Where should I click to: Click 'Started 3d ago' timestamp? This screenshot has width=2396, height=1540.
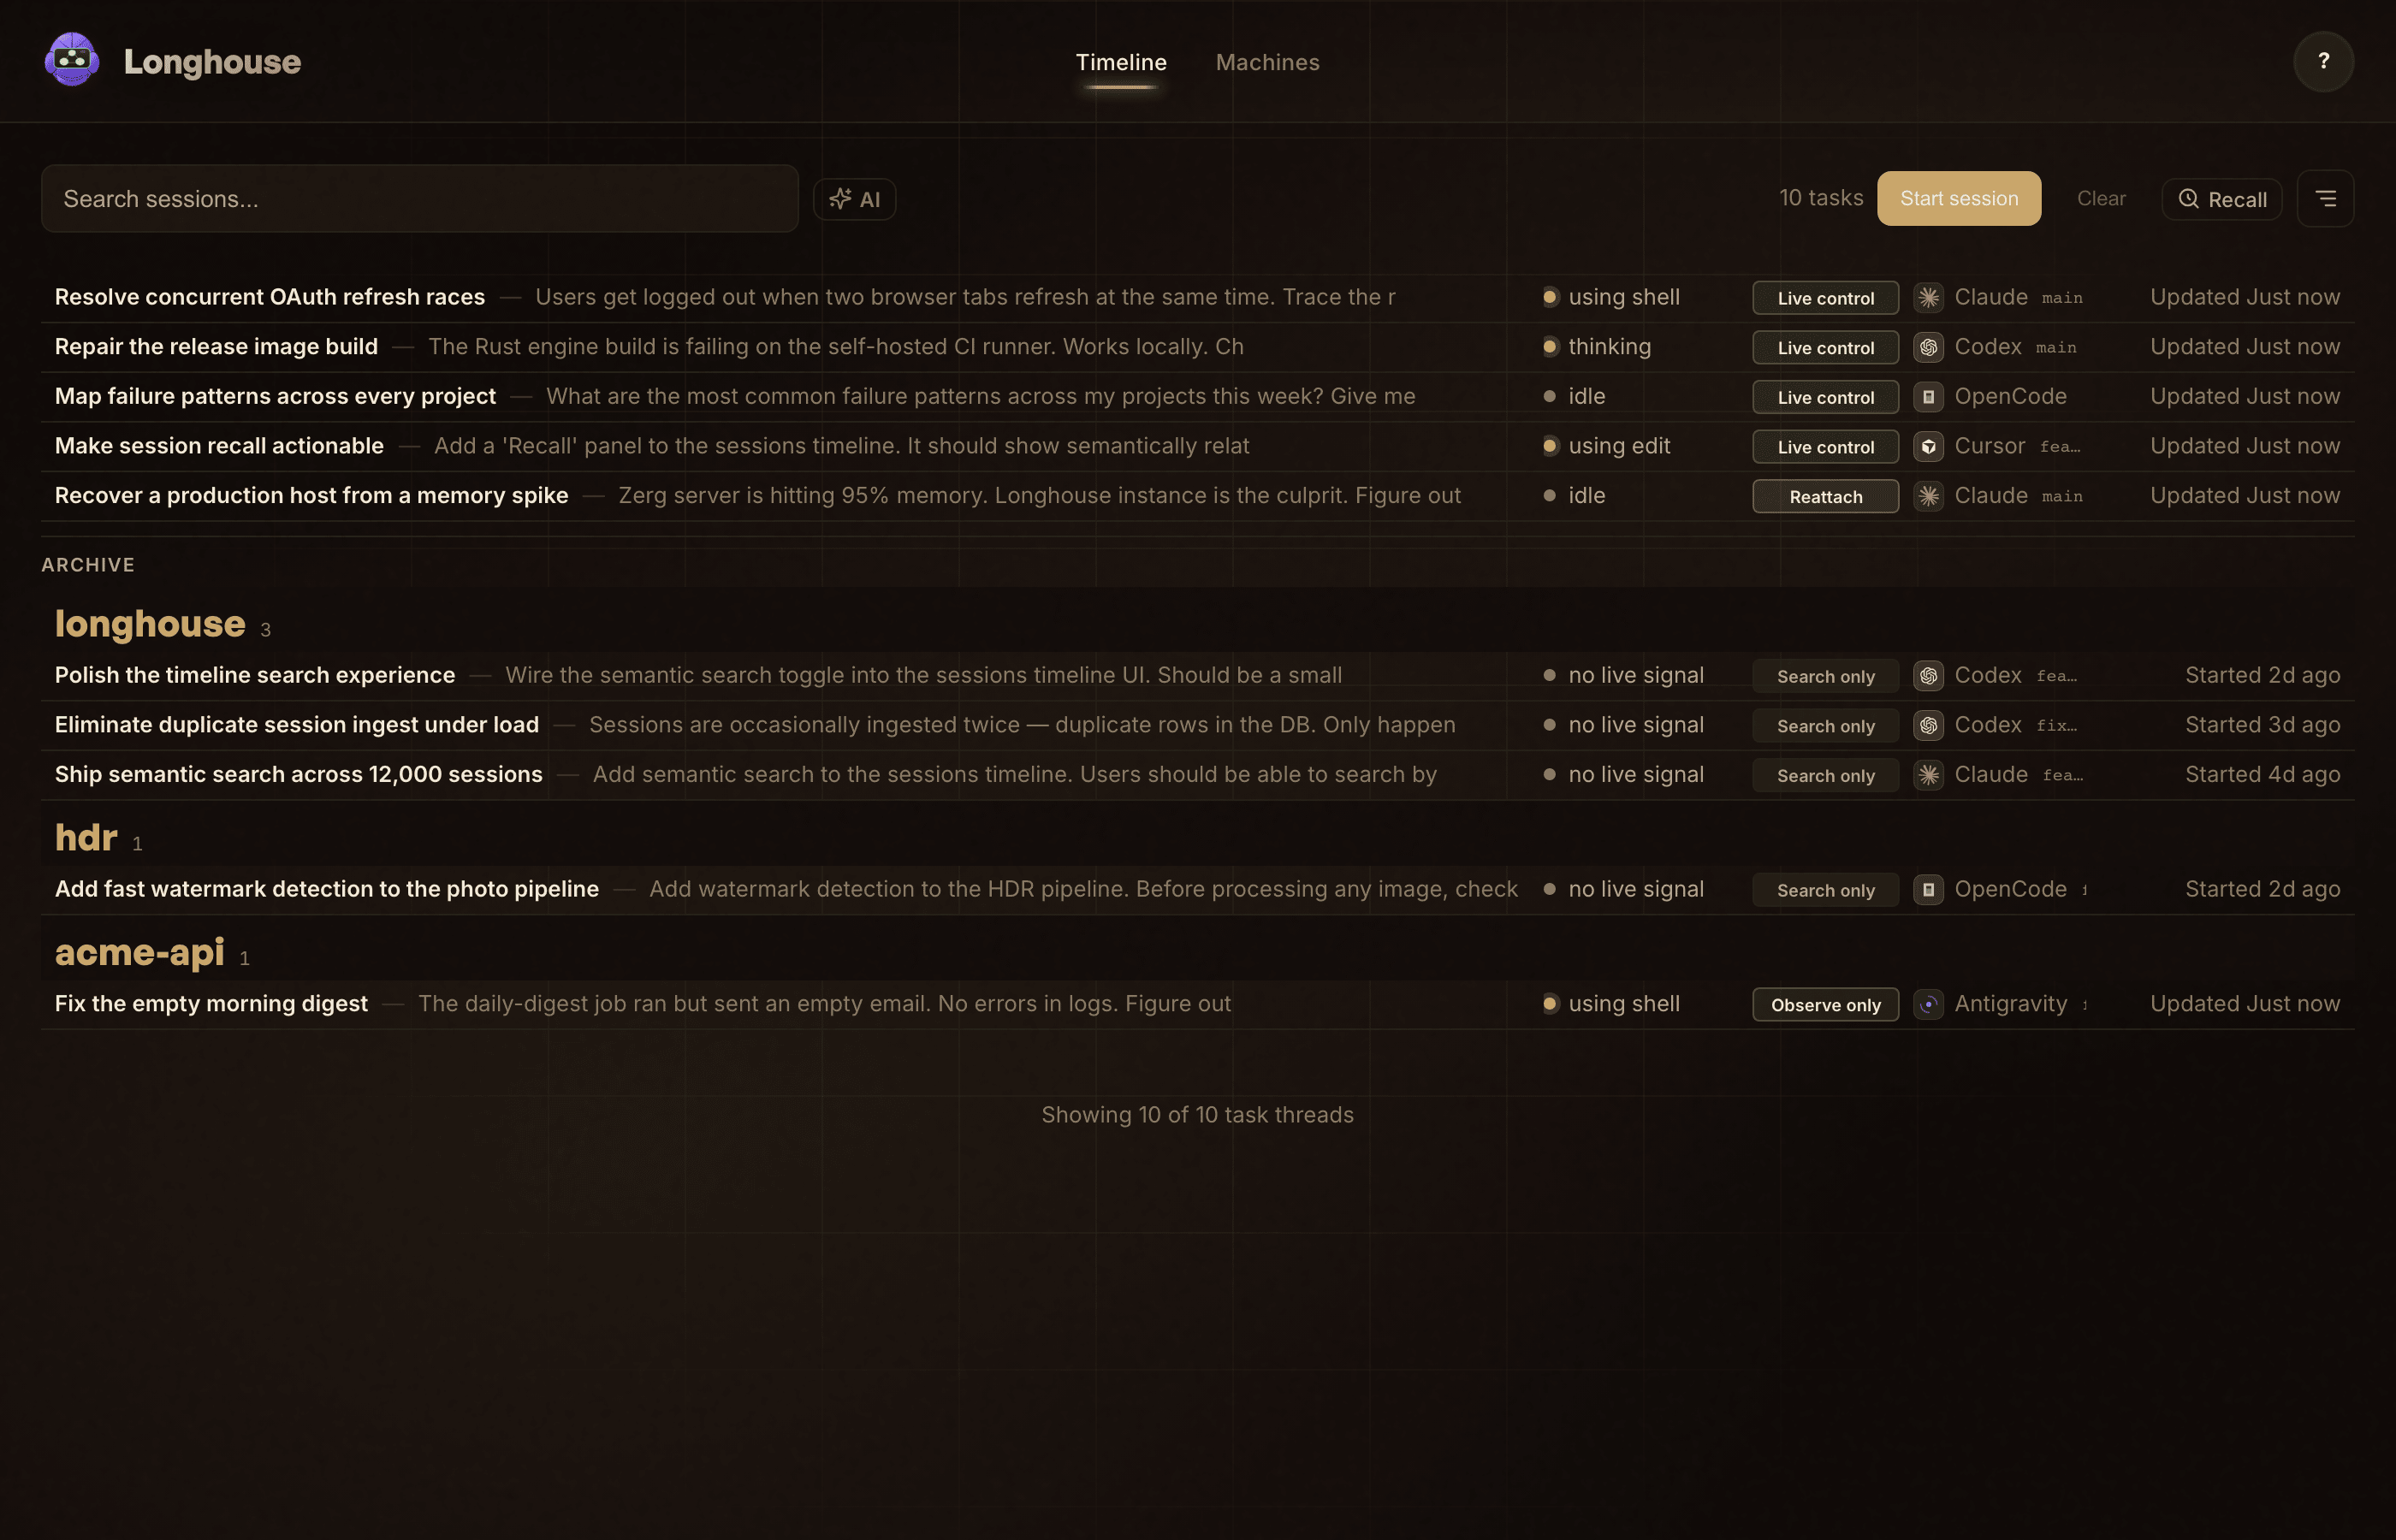[x=2262, y=725]
